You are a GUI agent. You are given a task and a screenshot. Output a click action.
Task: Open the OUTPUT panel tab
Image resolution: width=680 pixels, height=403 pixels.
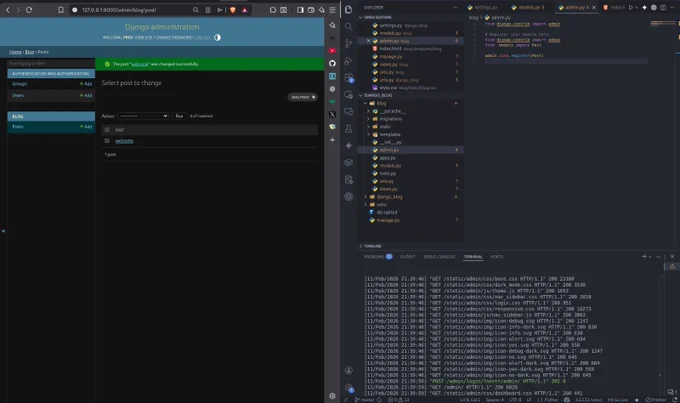407,257
